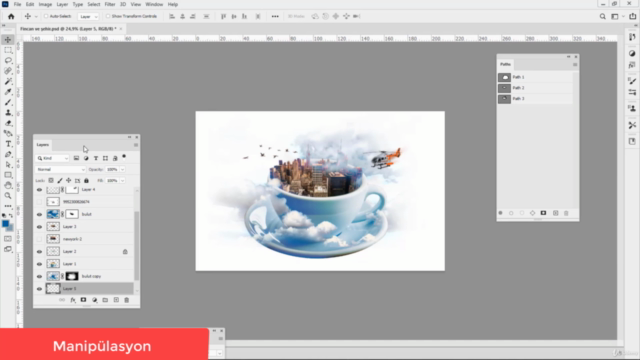Select the Path 1 row
Screen dimensions: 640x360
(535, 77)
